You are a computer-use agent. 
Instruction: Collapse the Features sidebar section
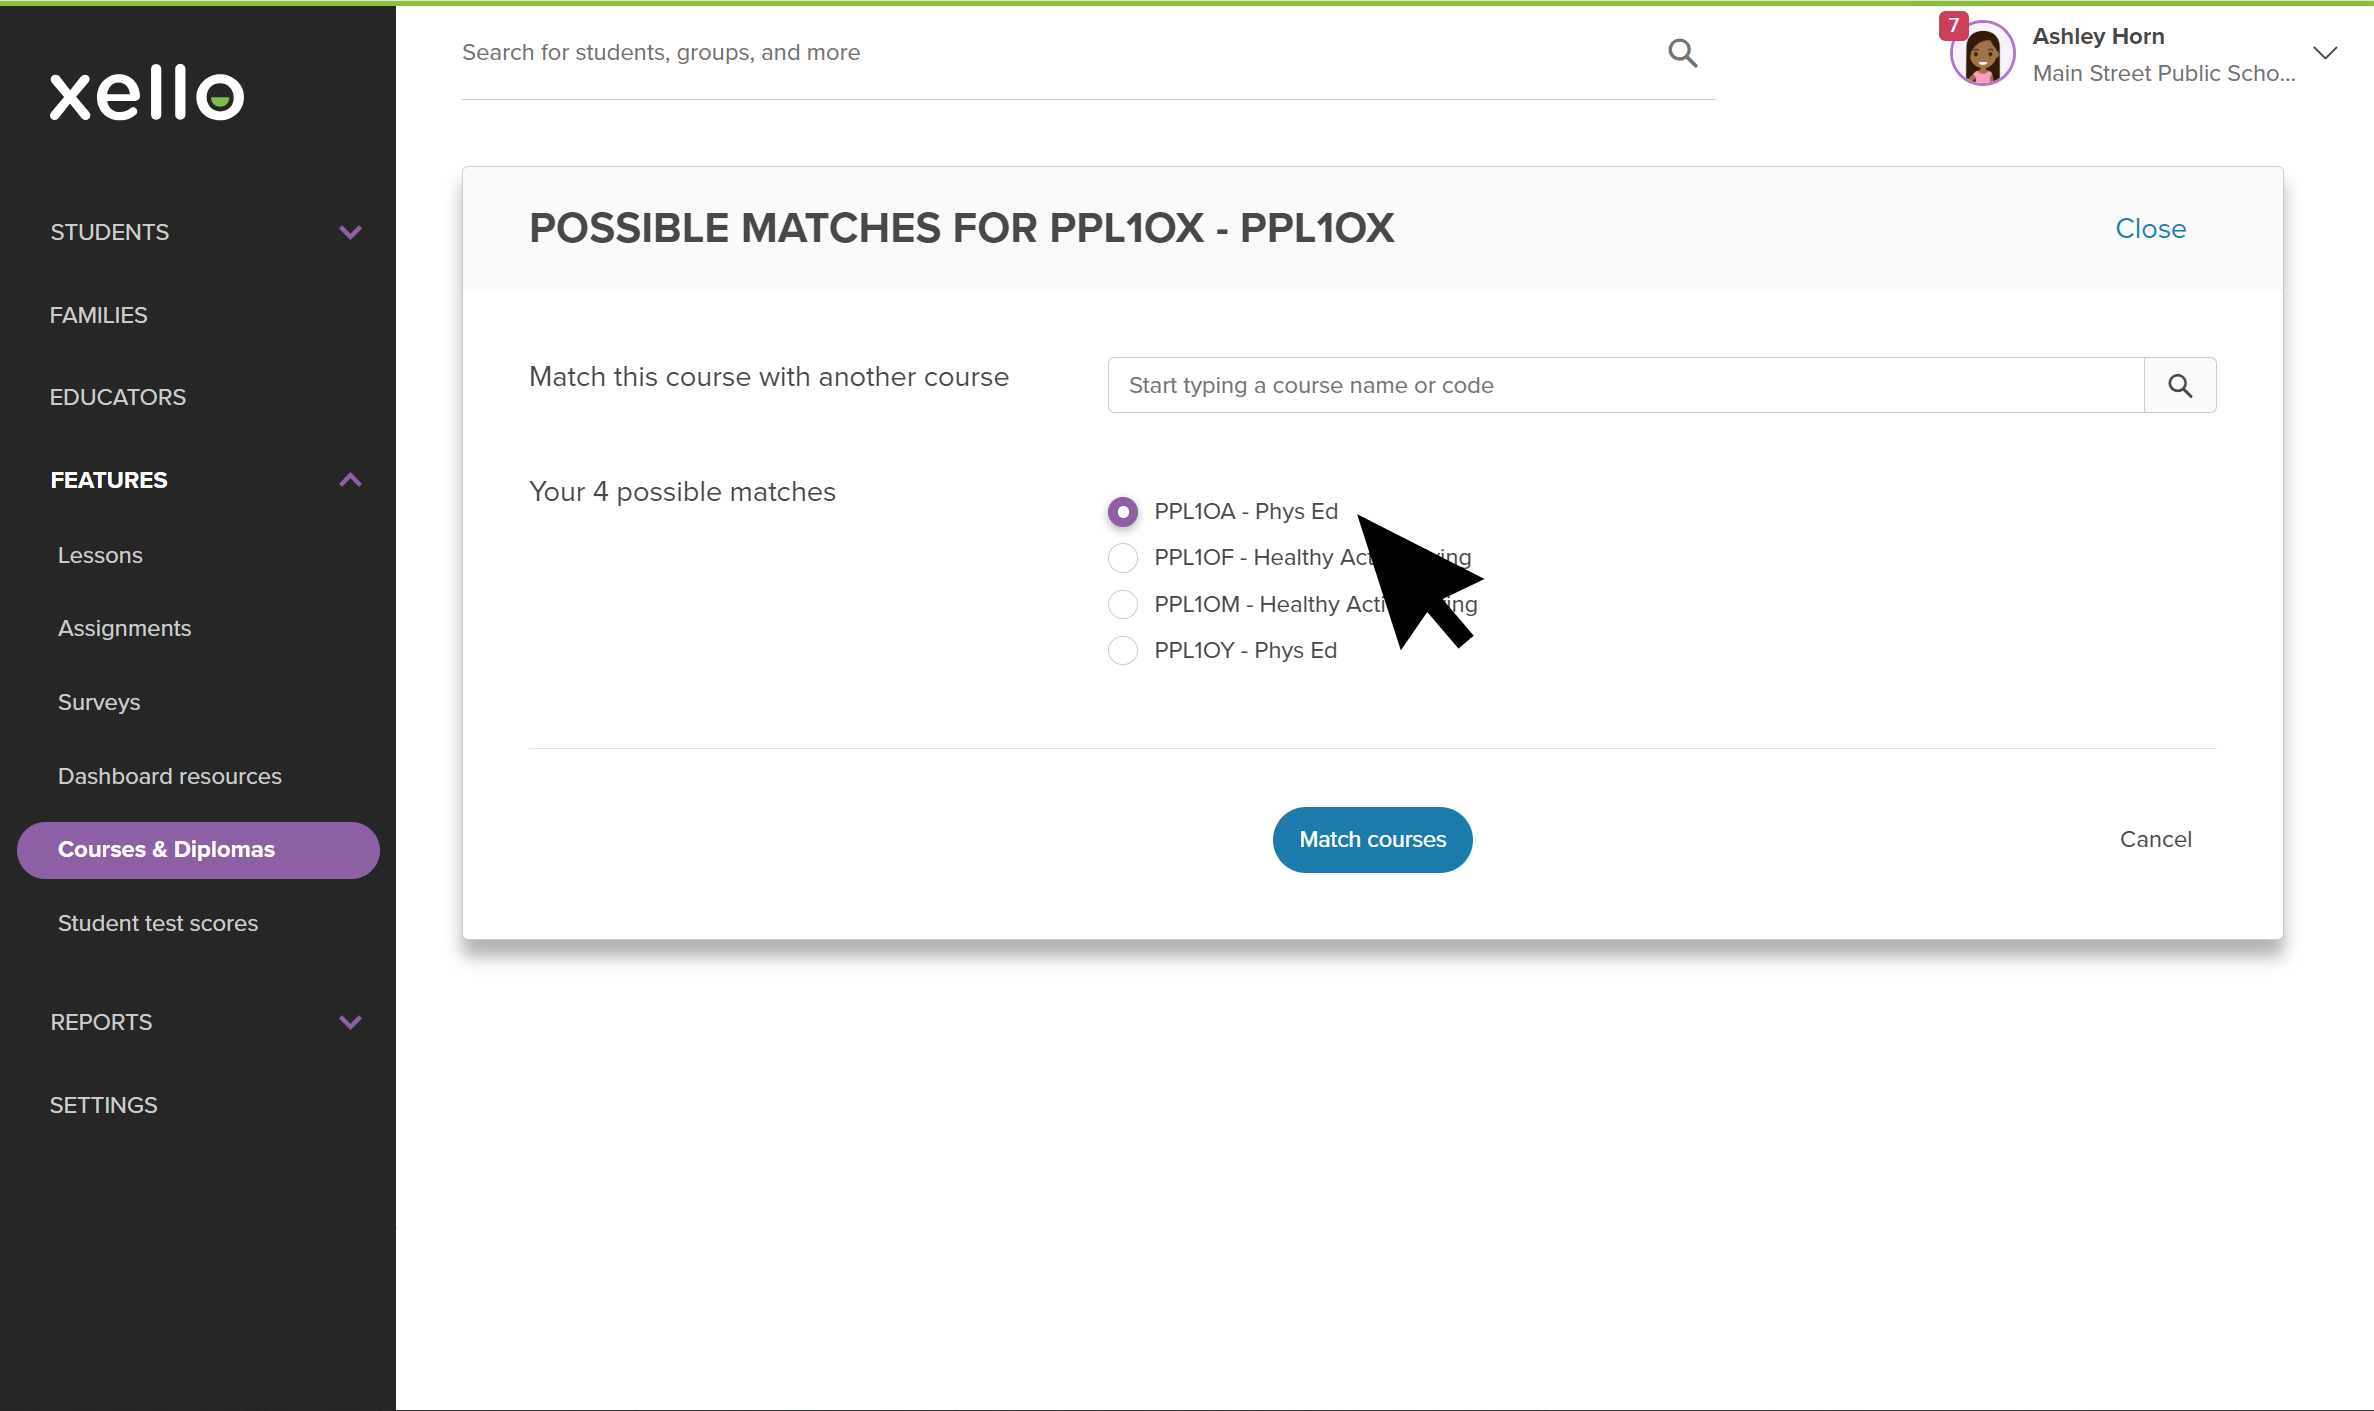350,480
